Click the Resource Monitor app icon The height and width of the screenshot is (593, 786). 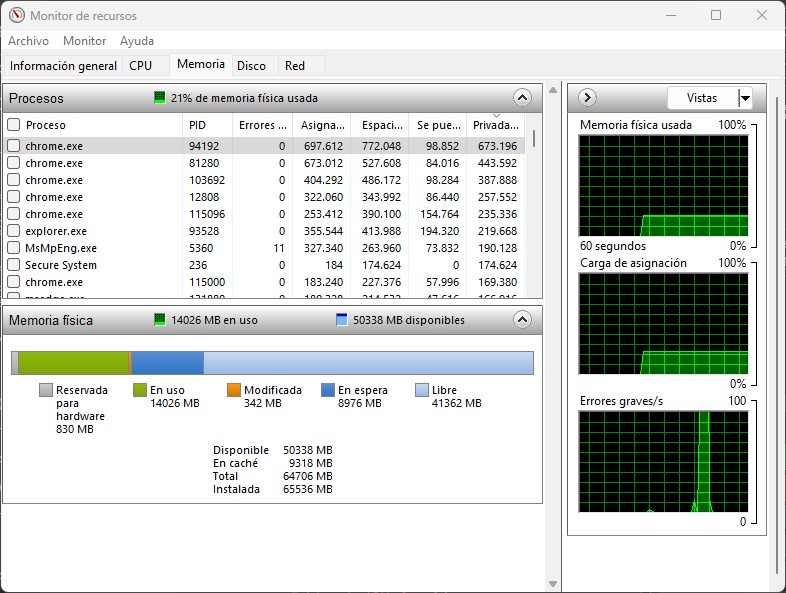(17, 15)
